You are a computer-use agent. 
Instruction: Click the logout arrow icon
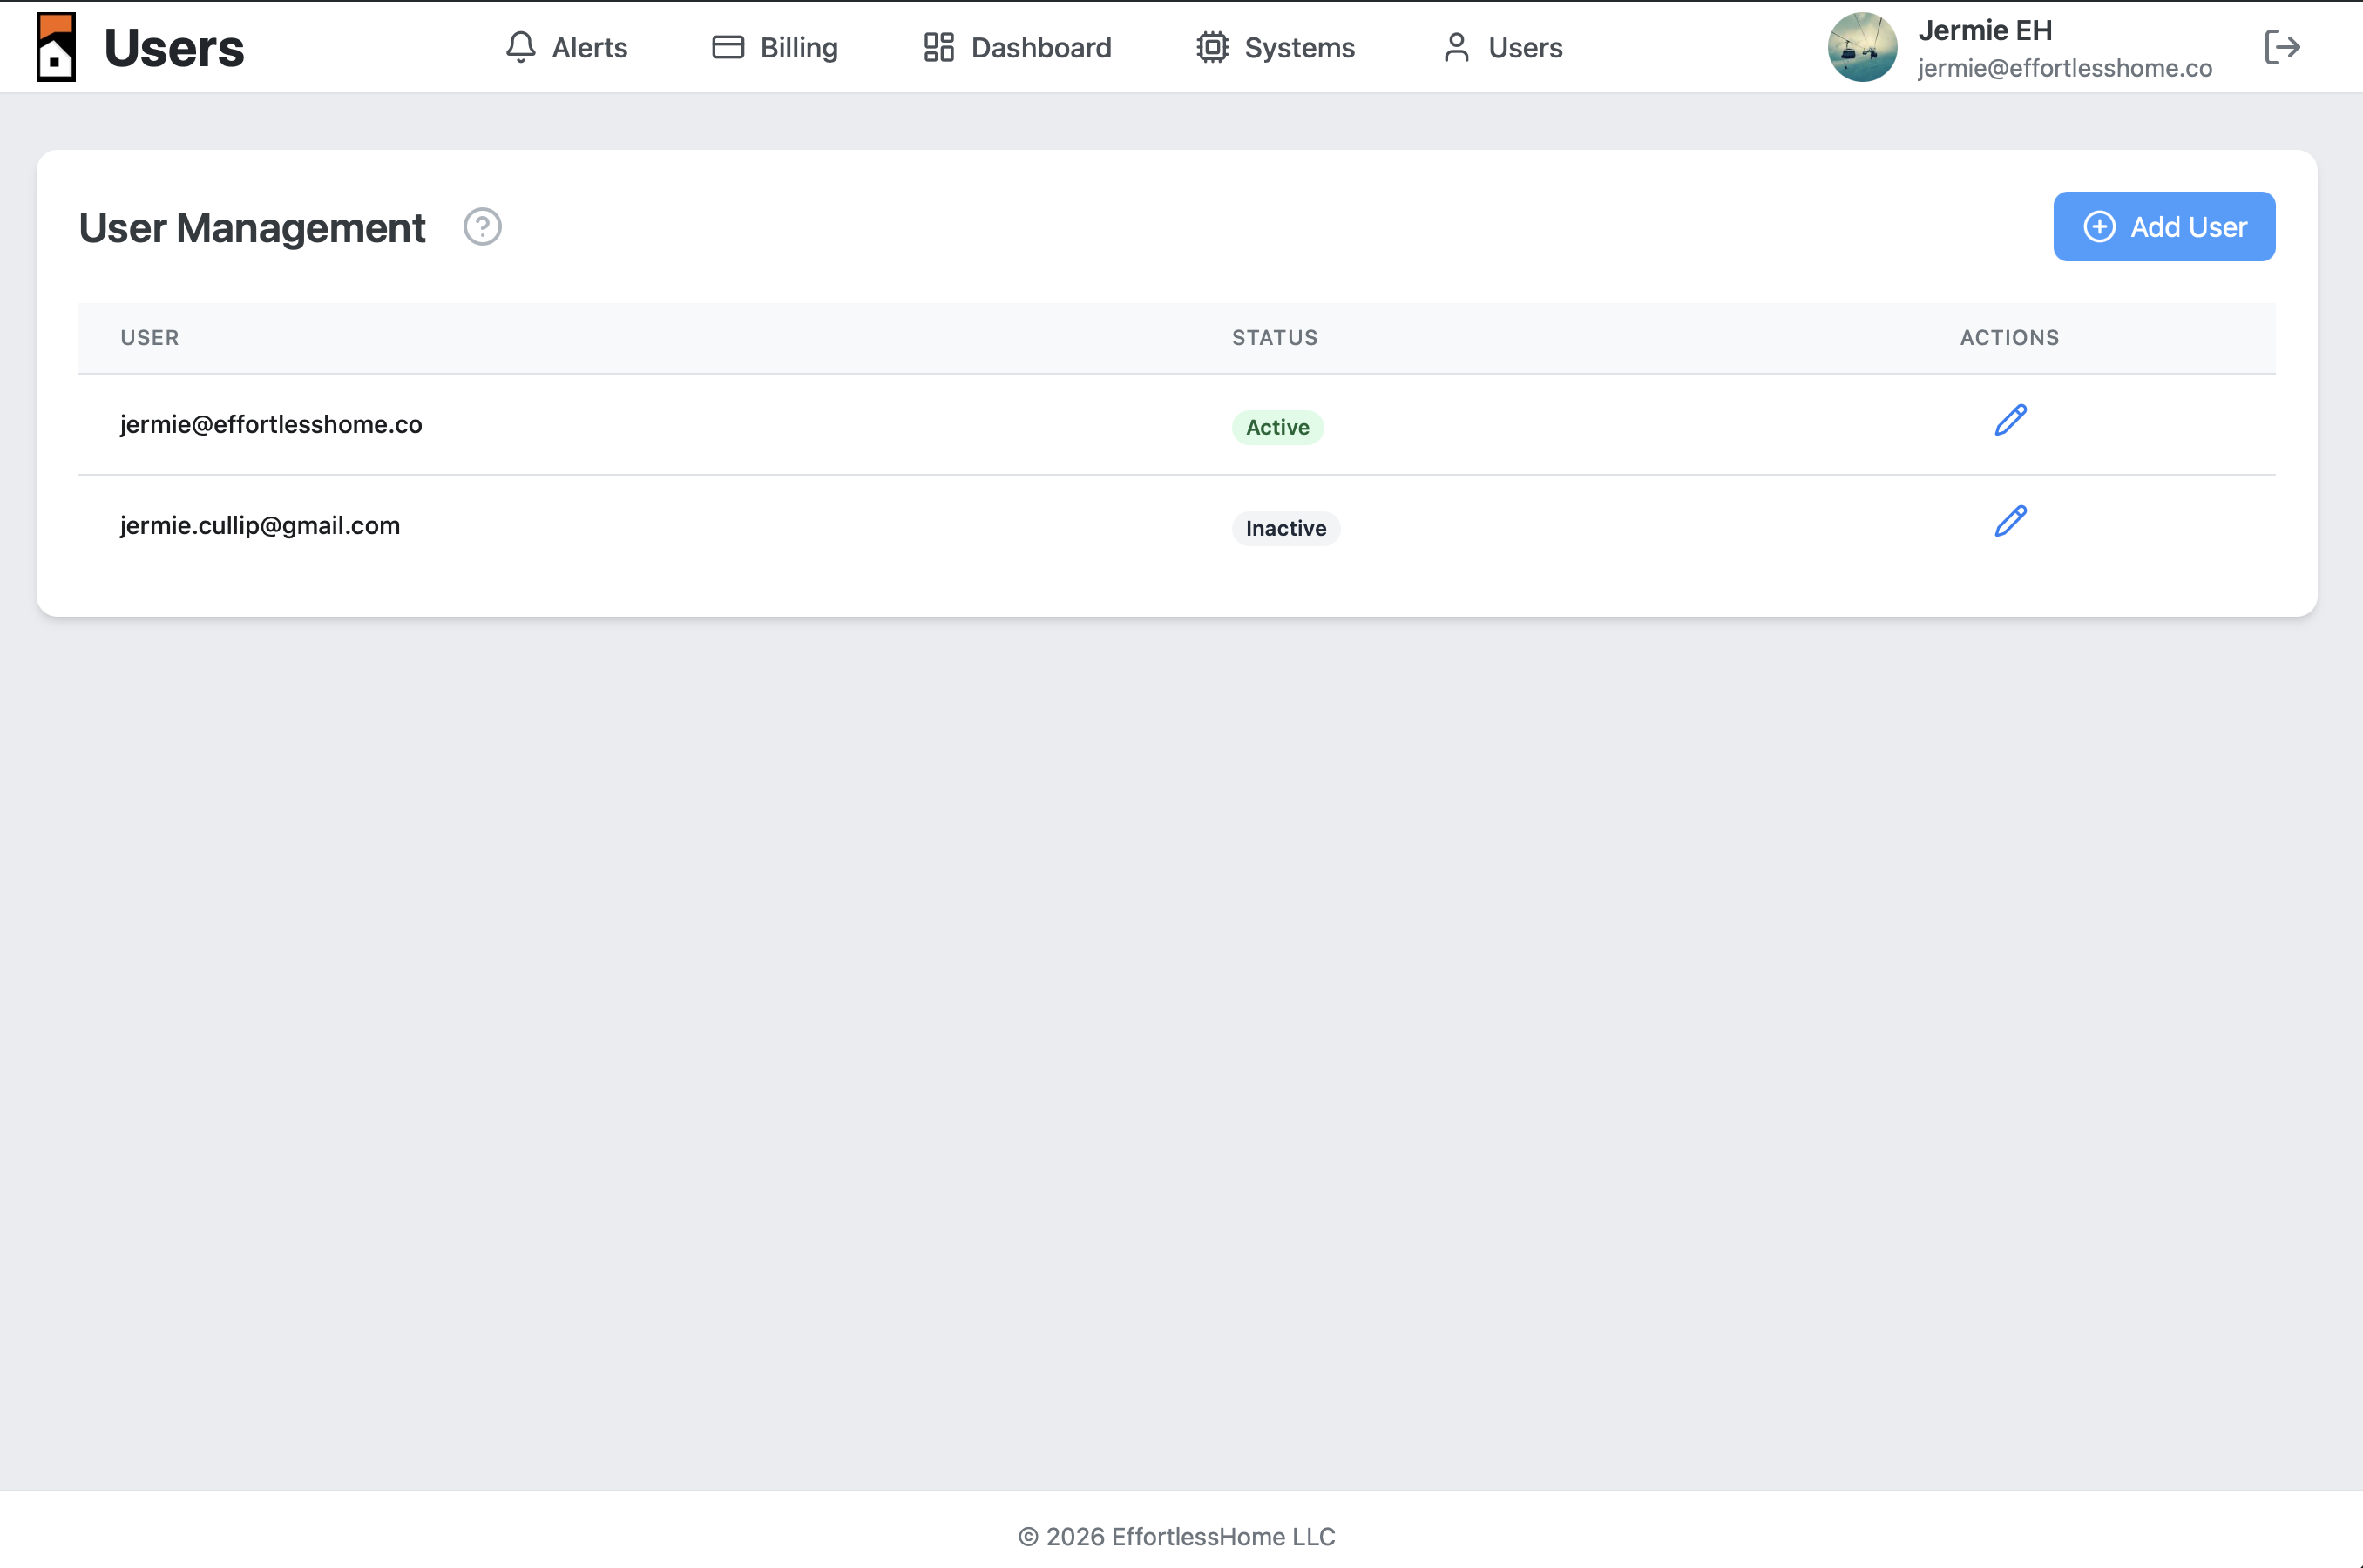pyautogui.click(x=2283, y=46)
